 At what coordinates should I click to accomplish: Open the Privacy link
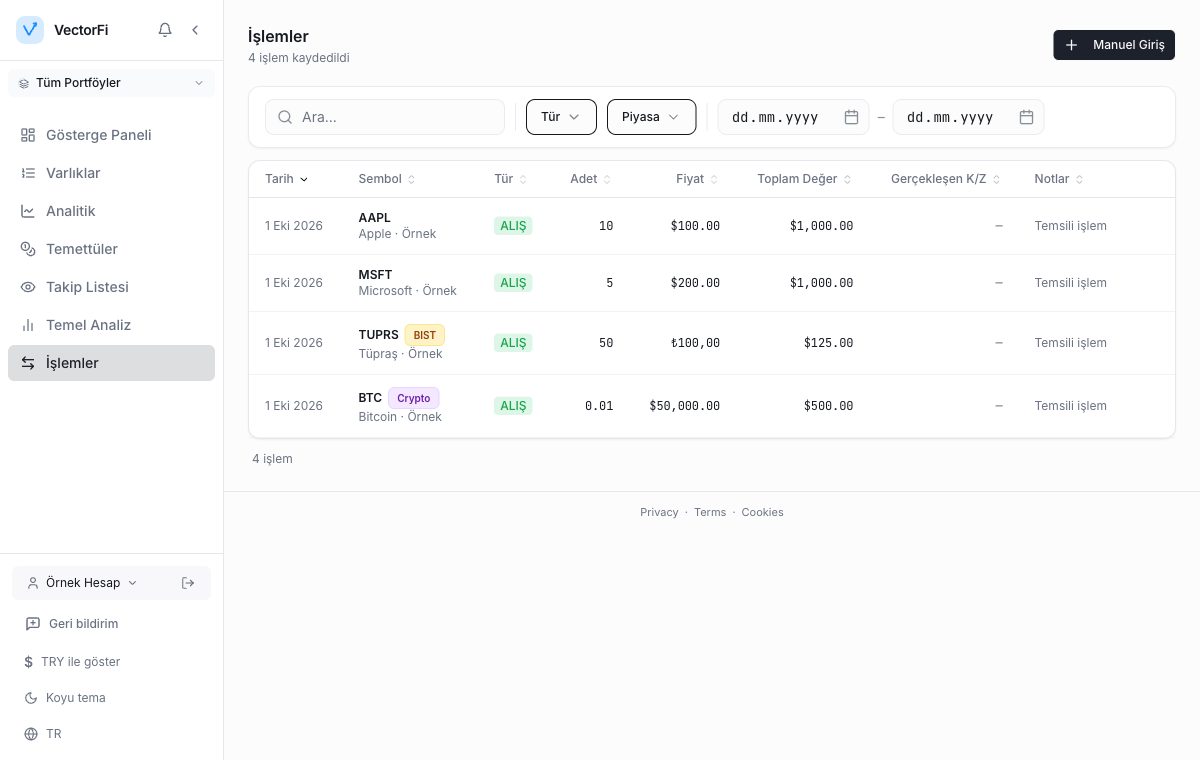[x=659, y=512]
